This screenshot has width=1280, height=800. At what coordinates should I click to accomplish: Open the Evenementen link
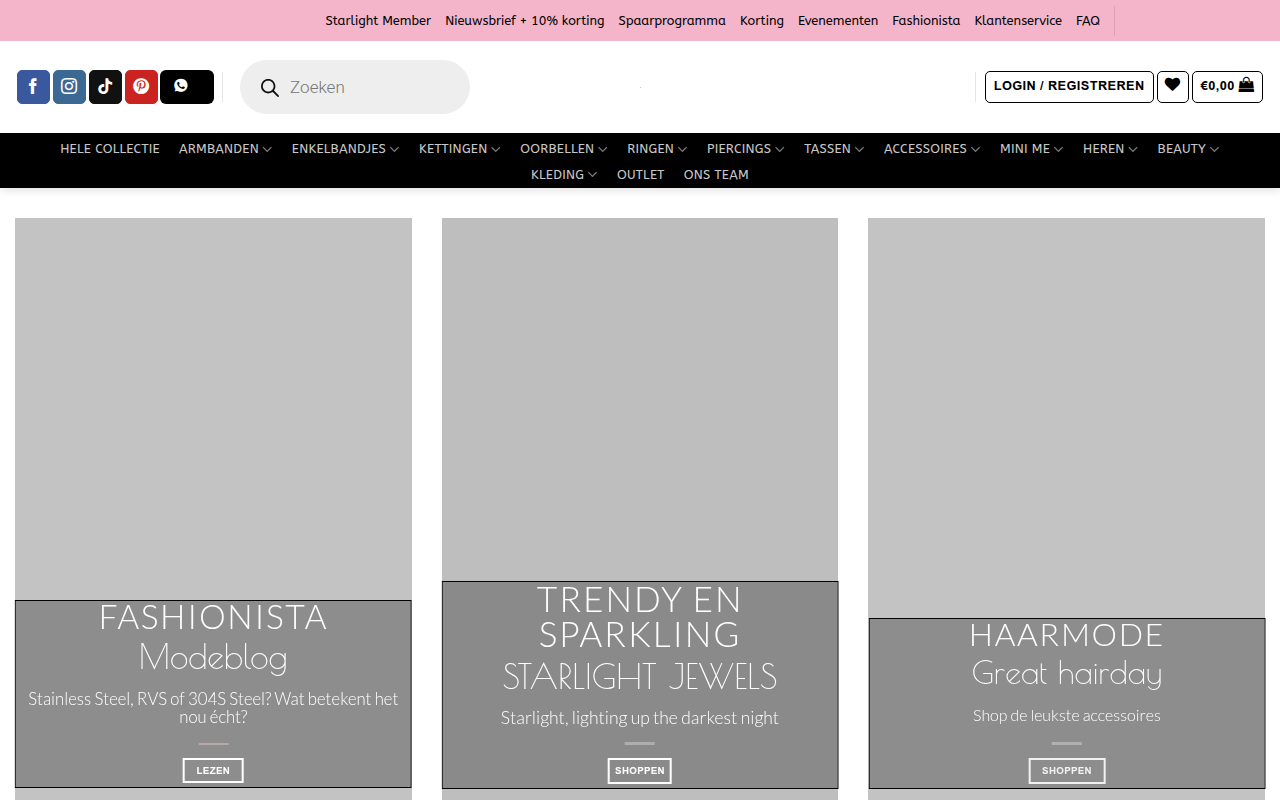838,21
